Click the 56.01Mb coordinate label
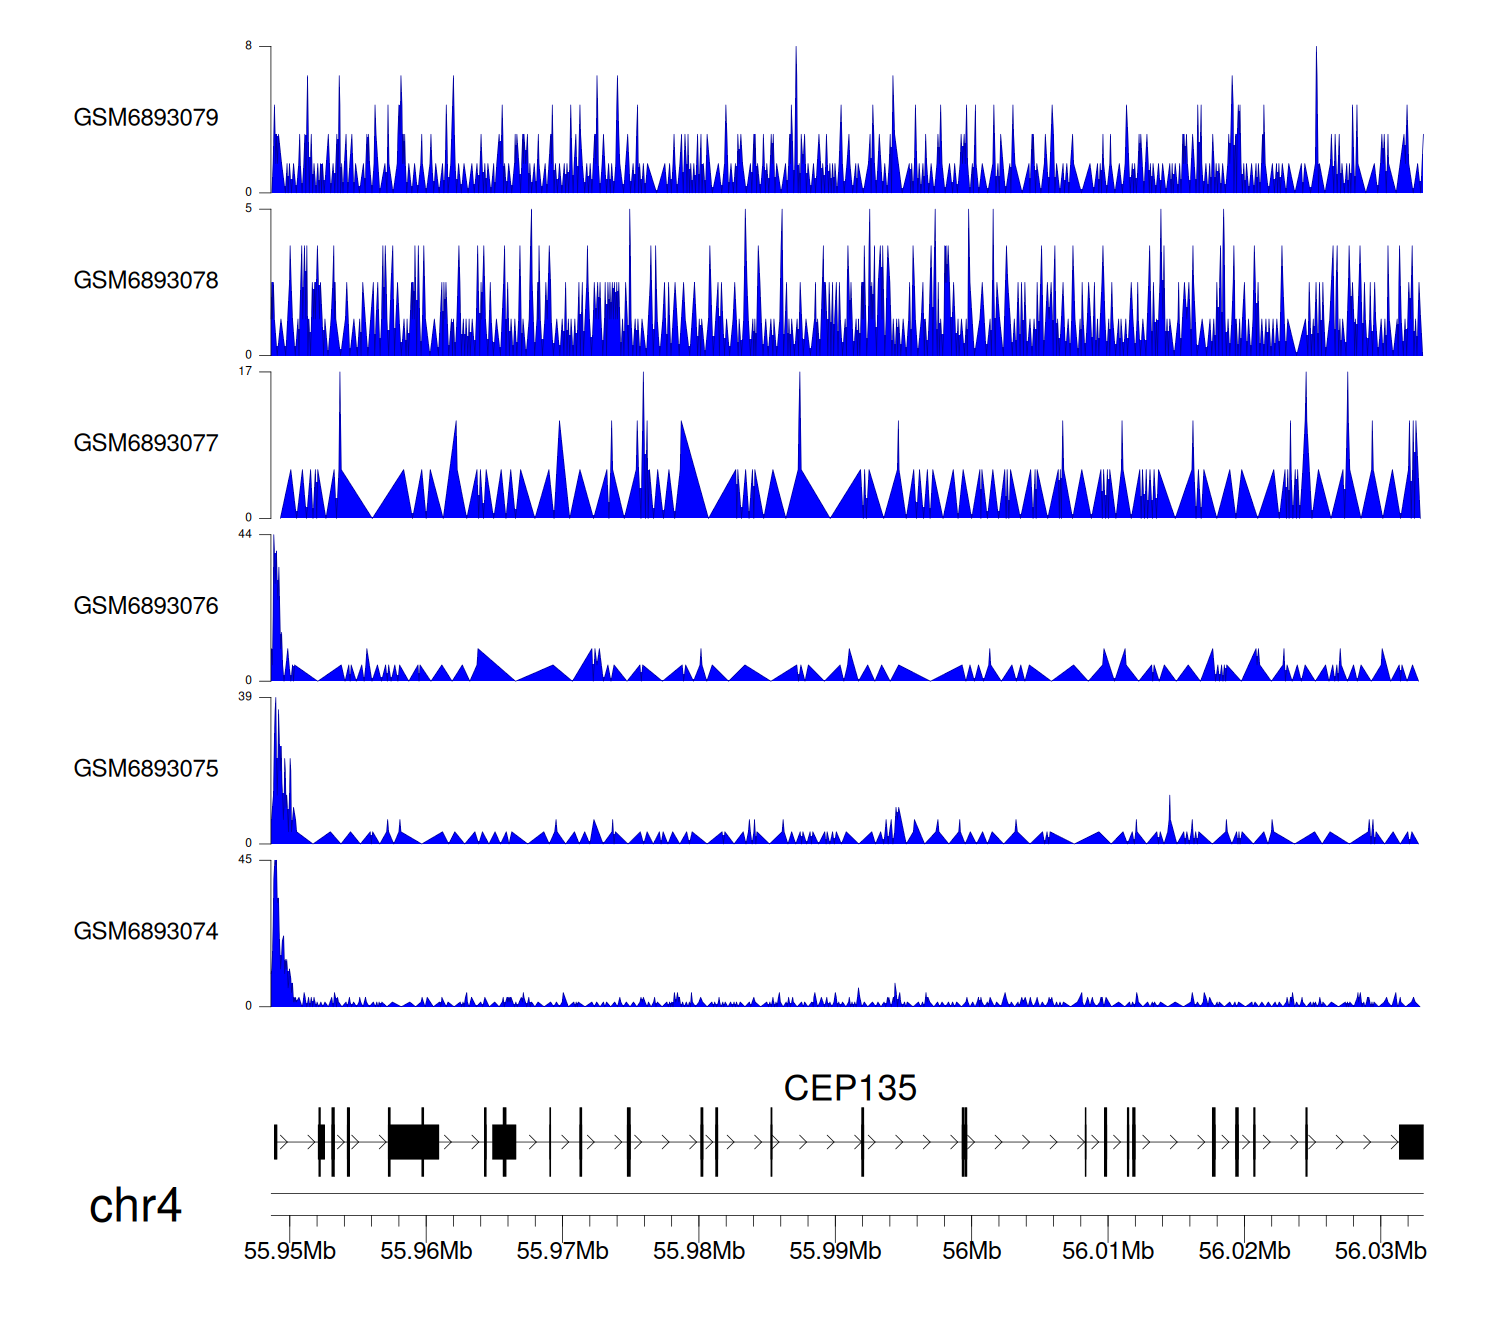Screen dimensions: 1500x1320 pyautogui.click(x=1108, y=1251)
